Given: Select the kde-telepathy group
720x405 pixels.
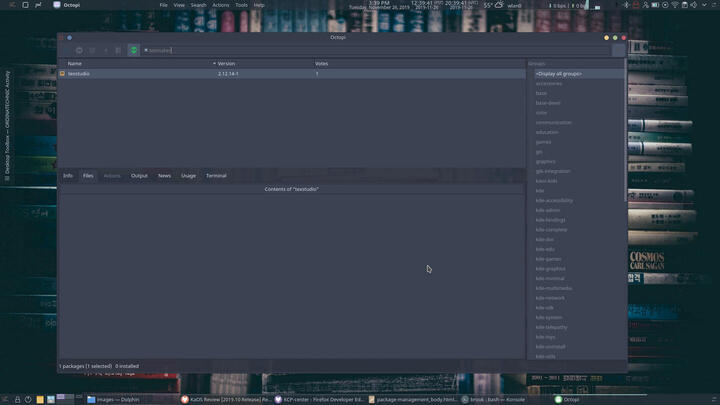Looking at the screenshot, I should click(x=551, y=327).
